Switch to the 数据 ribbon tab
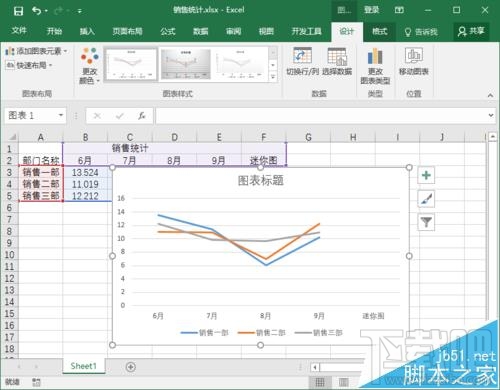This screenshot has width=500, height=390. (x=200, y=31)
